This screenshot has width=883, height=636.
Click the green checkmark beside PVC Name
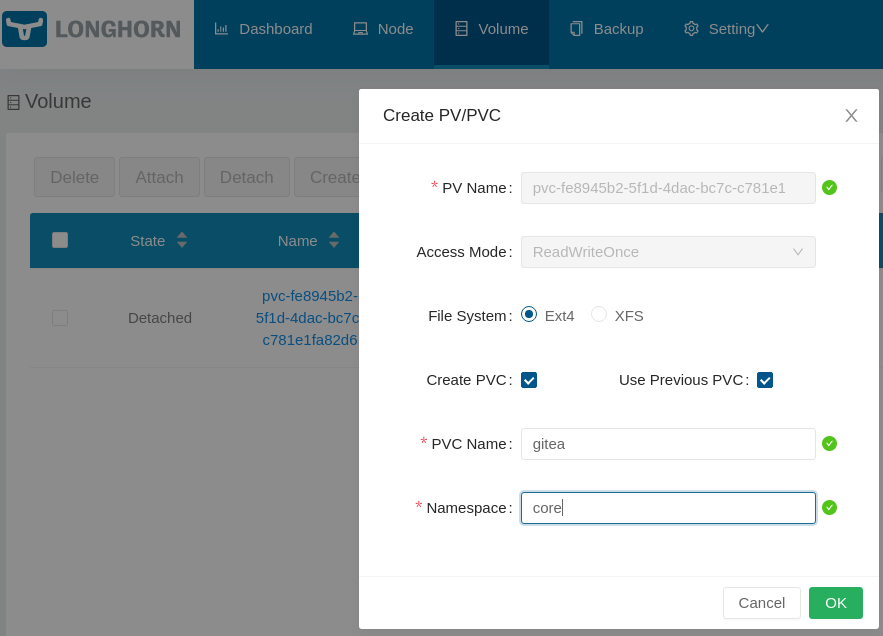830,444
